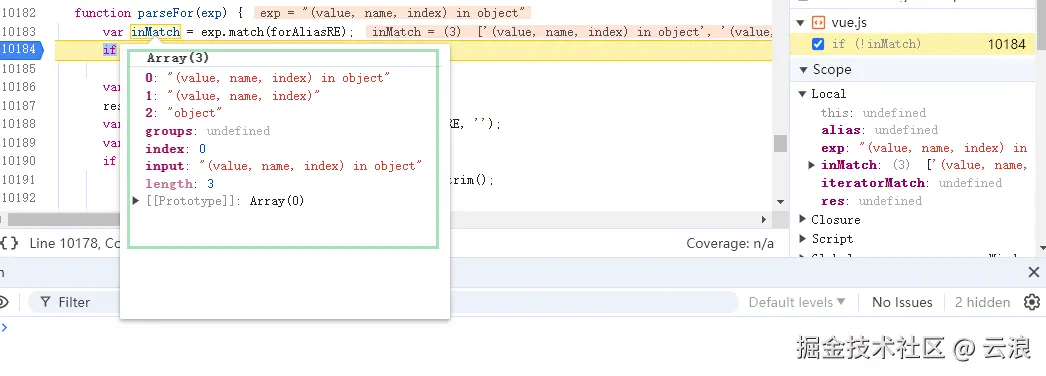Select the 'iteratorMatch: undefined' scope entry

pyautogui.click(x=911, y=183)
